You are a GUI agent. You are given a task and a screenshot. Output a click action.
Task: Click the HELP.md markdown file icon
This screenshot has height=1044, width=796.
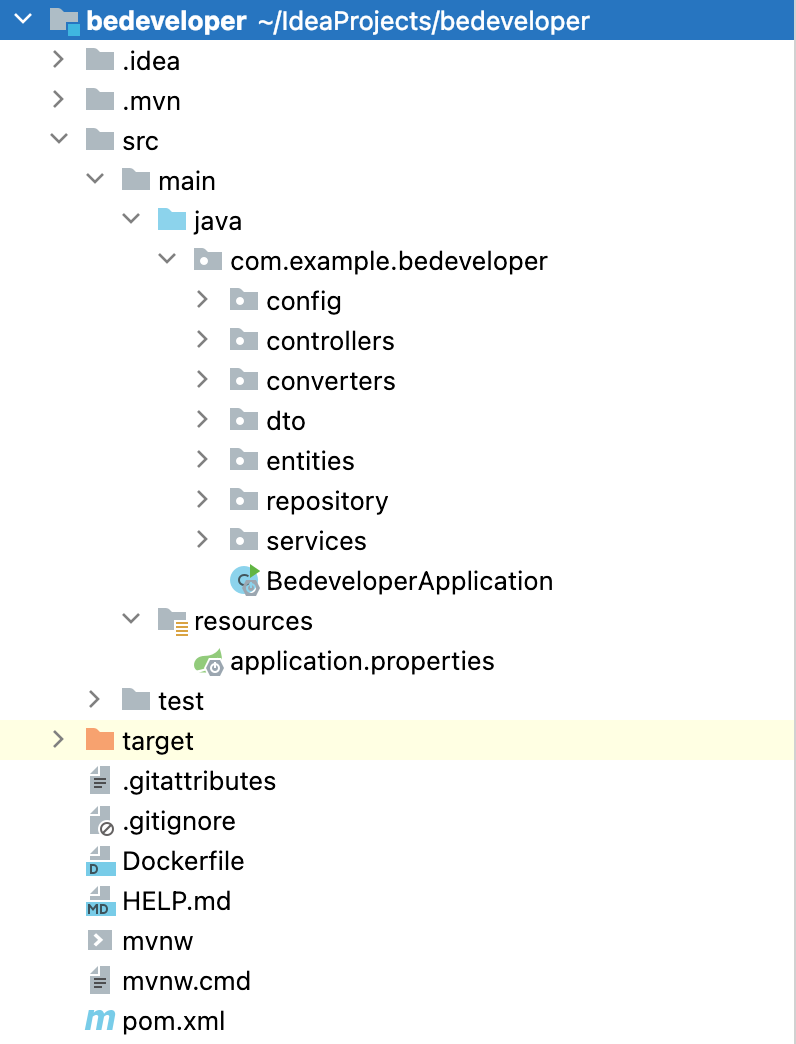click(100, 901)
